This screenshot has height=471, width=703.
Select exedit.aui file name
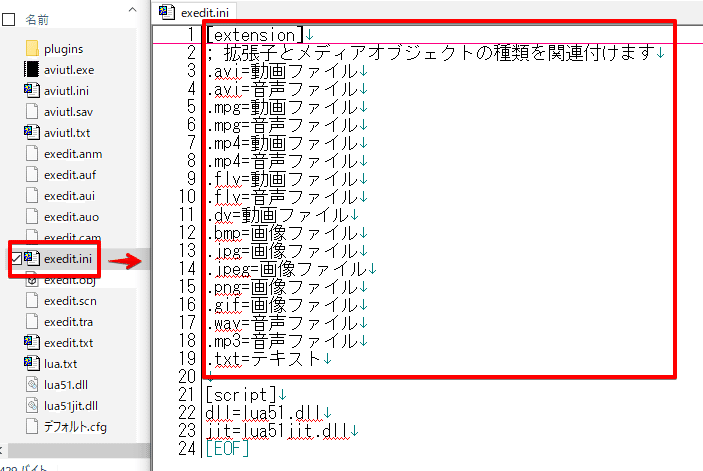69,196
